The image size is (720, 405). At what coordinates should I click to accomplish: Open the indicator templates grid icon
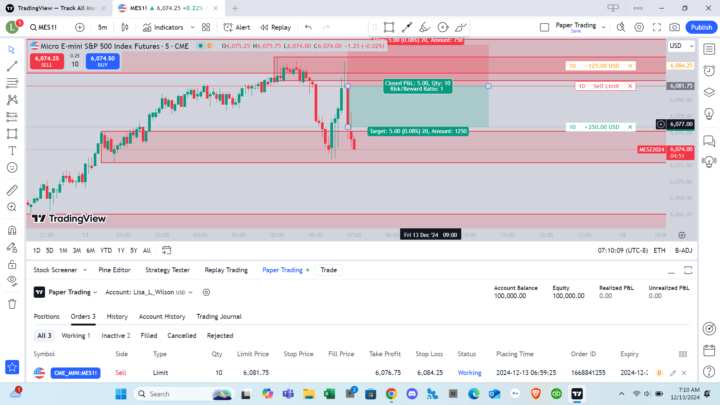tap(206, 28)
